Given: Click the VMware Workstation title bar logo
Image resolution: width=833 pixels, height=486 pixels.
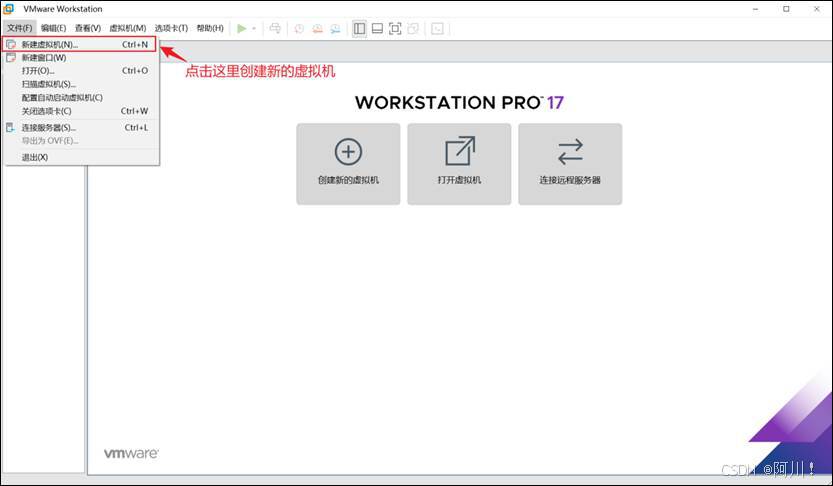Looking at the screenshot, I should click(8, 9).
